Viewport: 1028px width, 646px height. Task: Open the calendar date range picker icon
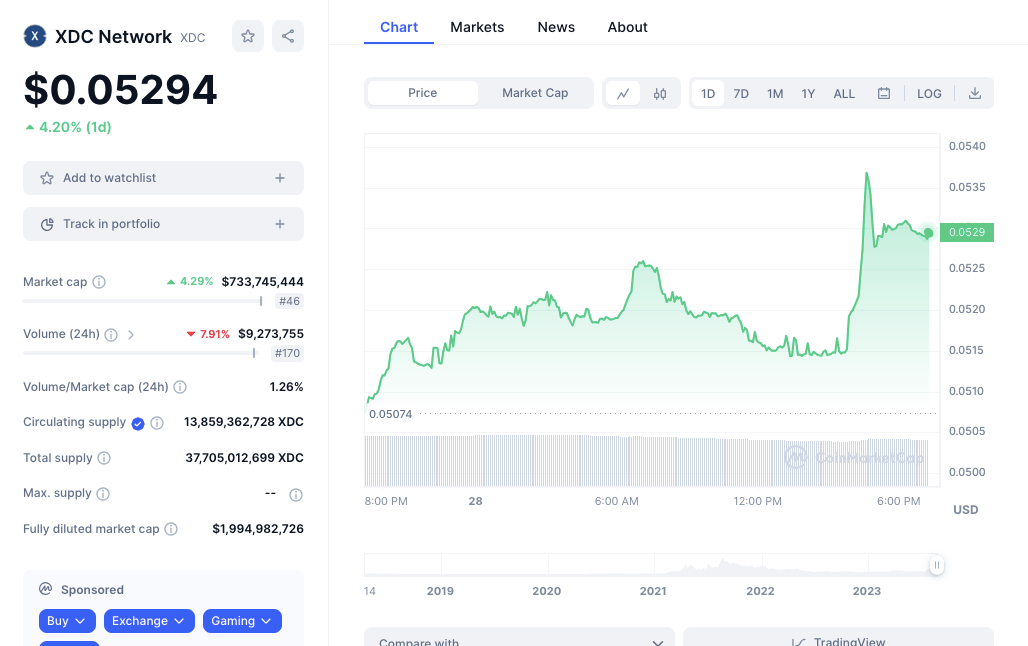[x=884, y=92]
